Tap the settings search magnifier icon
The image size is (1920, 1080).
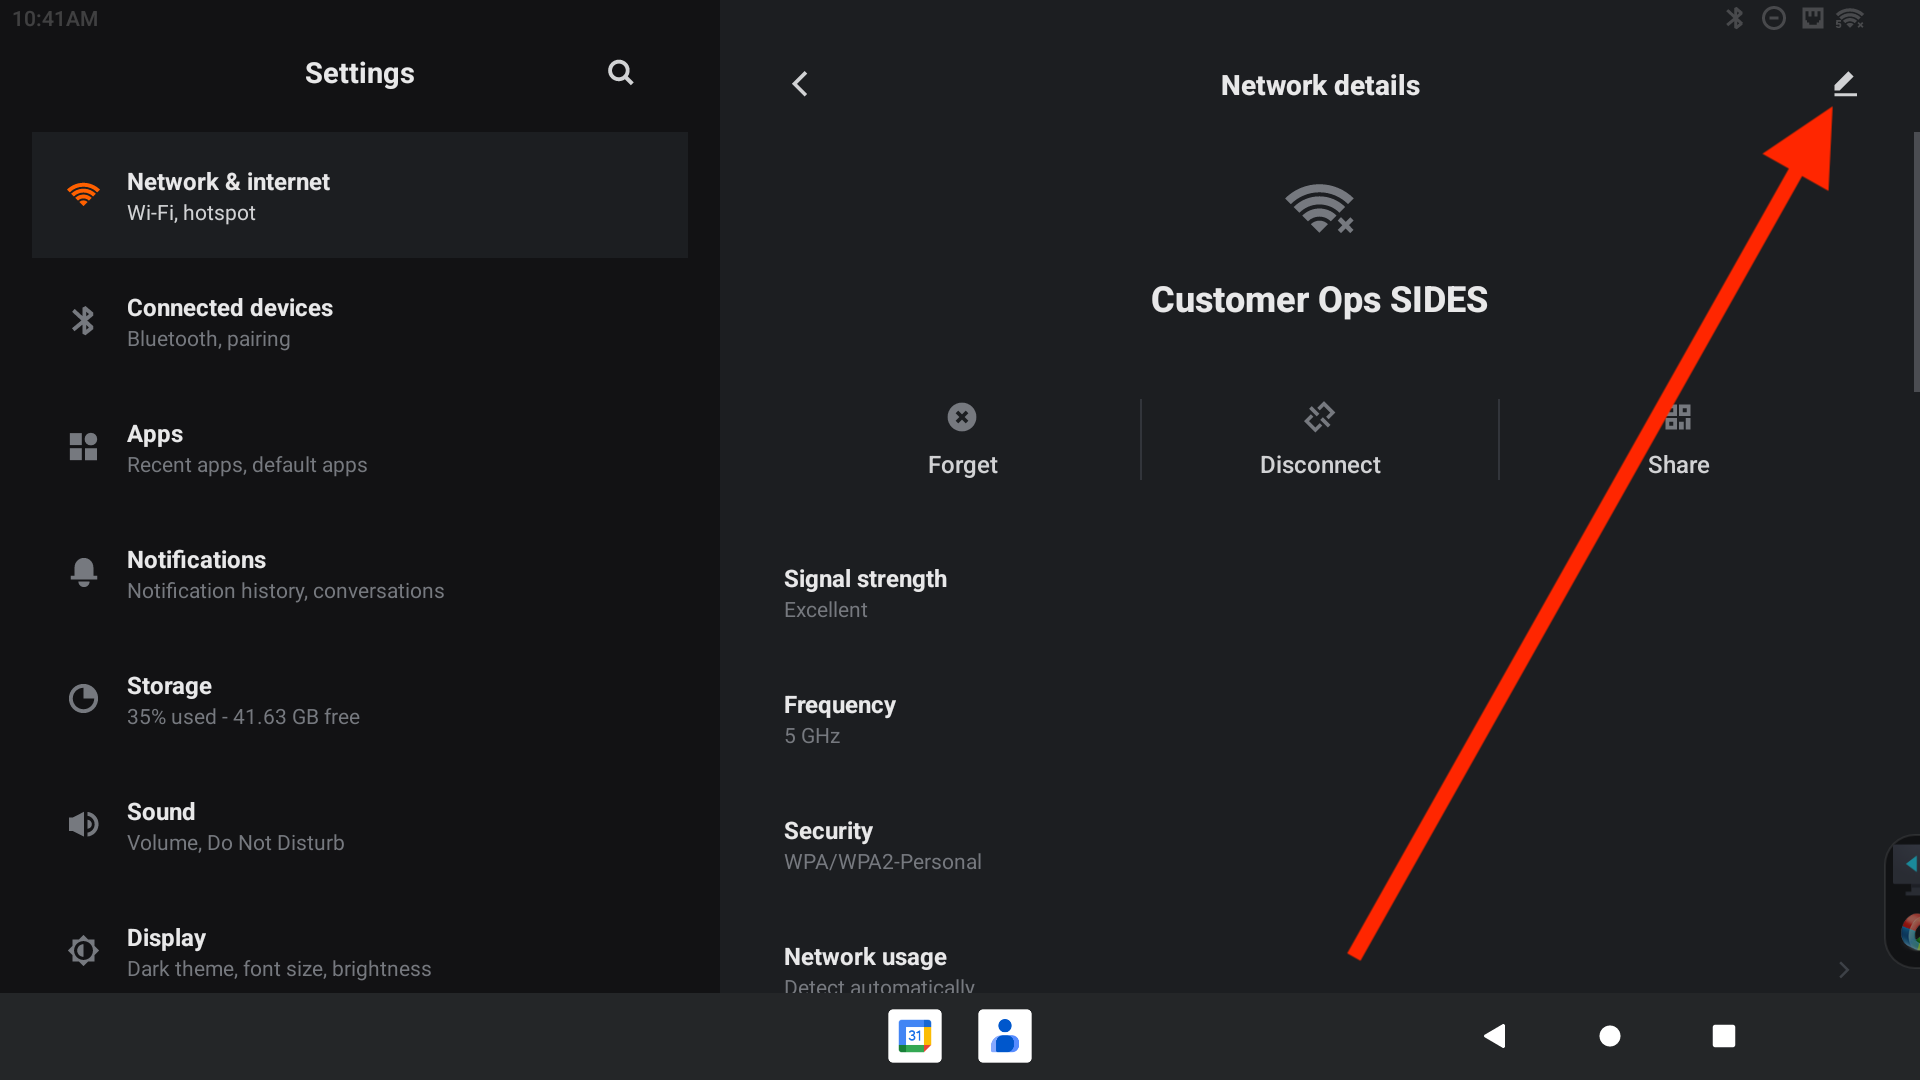click(620, 73)
